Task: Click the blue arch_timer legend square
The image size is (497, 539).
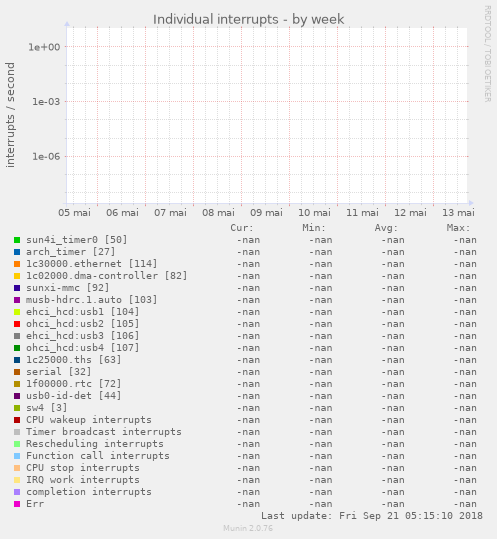Action: [x=17, y=252]
